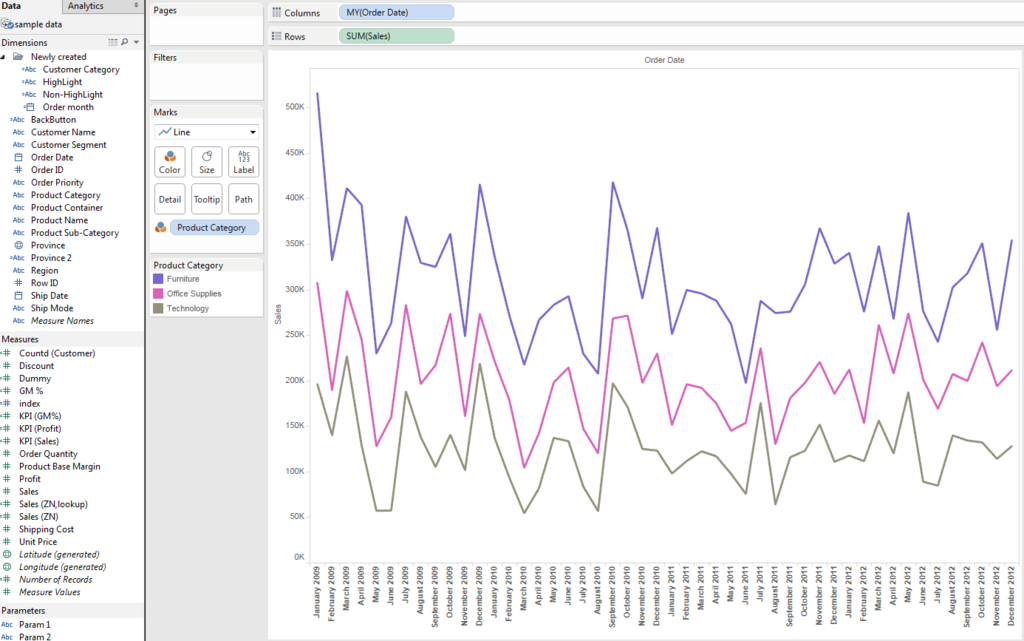Select the sample data source

pos(38,24)
